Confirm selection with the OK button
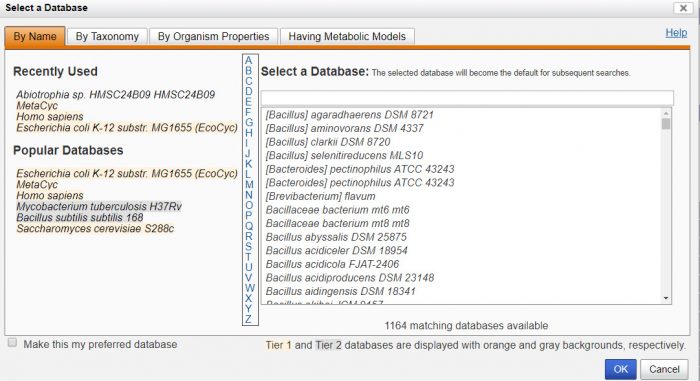The image size is (700, 381). click(x=621, y=369)
